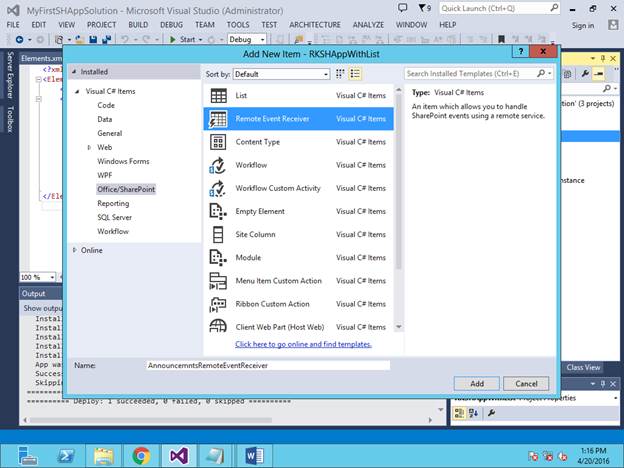Screen dimensions: 624x468
Task: Click the Save All icon in toolbar
Action: (107, 39)
